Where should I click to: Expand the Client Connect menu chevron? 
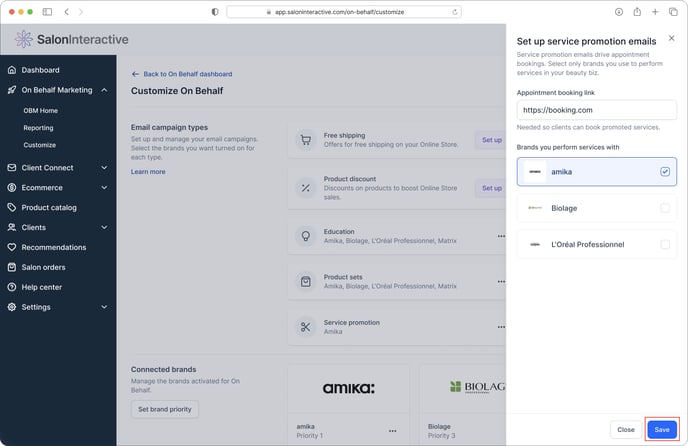(x=104, y=168)
